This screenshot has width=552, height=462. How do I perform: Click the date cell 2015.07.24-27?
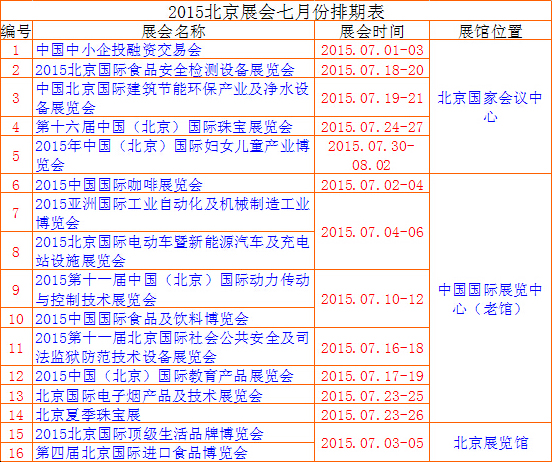click(372, 127)
